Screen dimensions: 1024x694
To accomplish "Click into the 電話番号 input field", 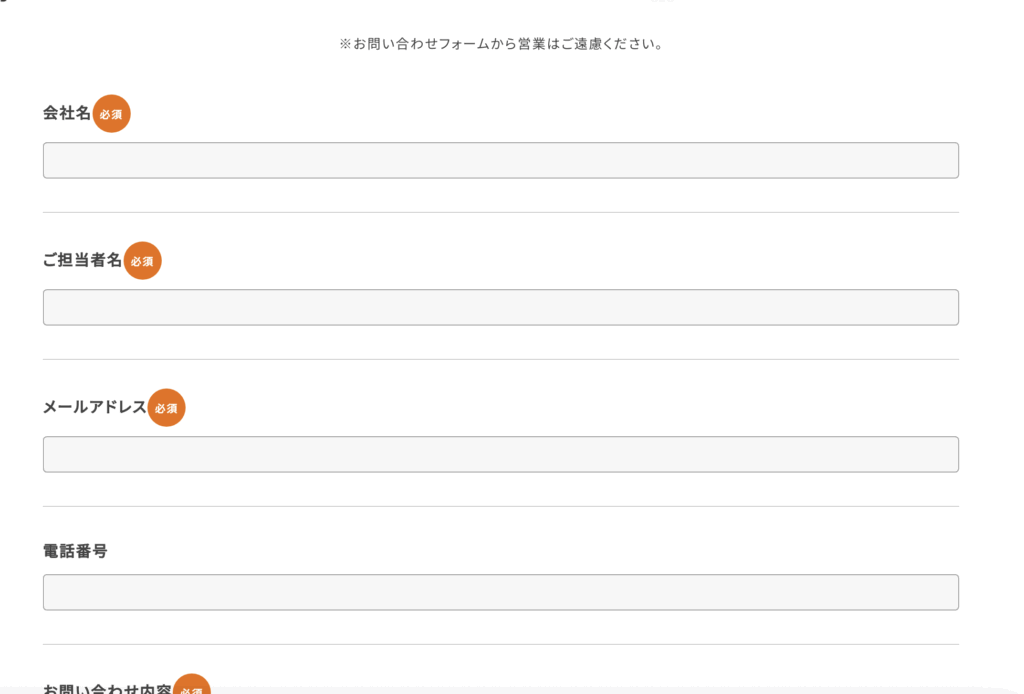I will [x=500, y=592].
